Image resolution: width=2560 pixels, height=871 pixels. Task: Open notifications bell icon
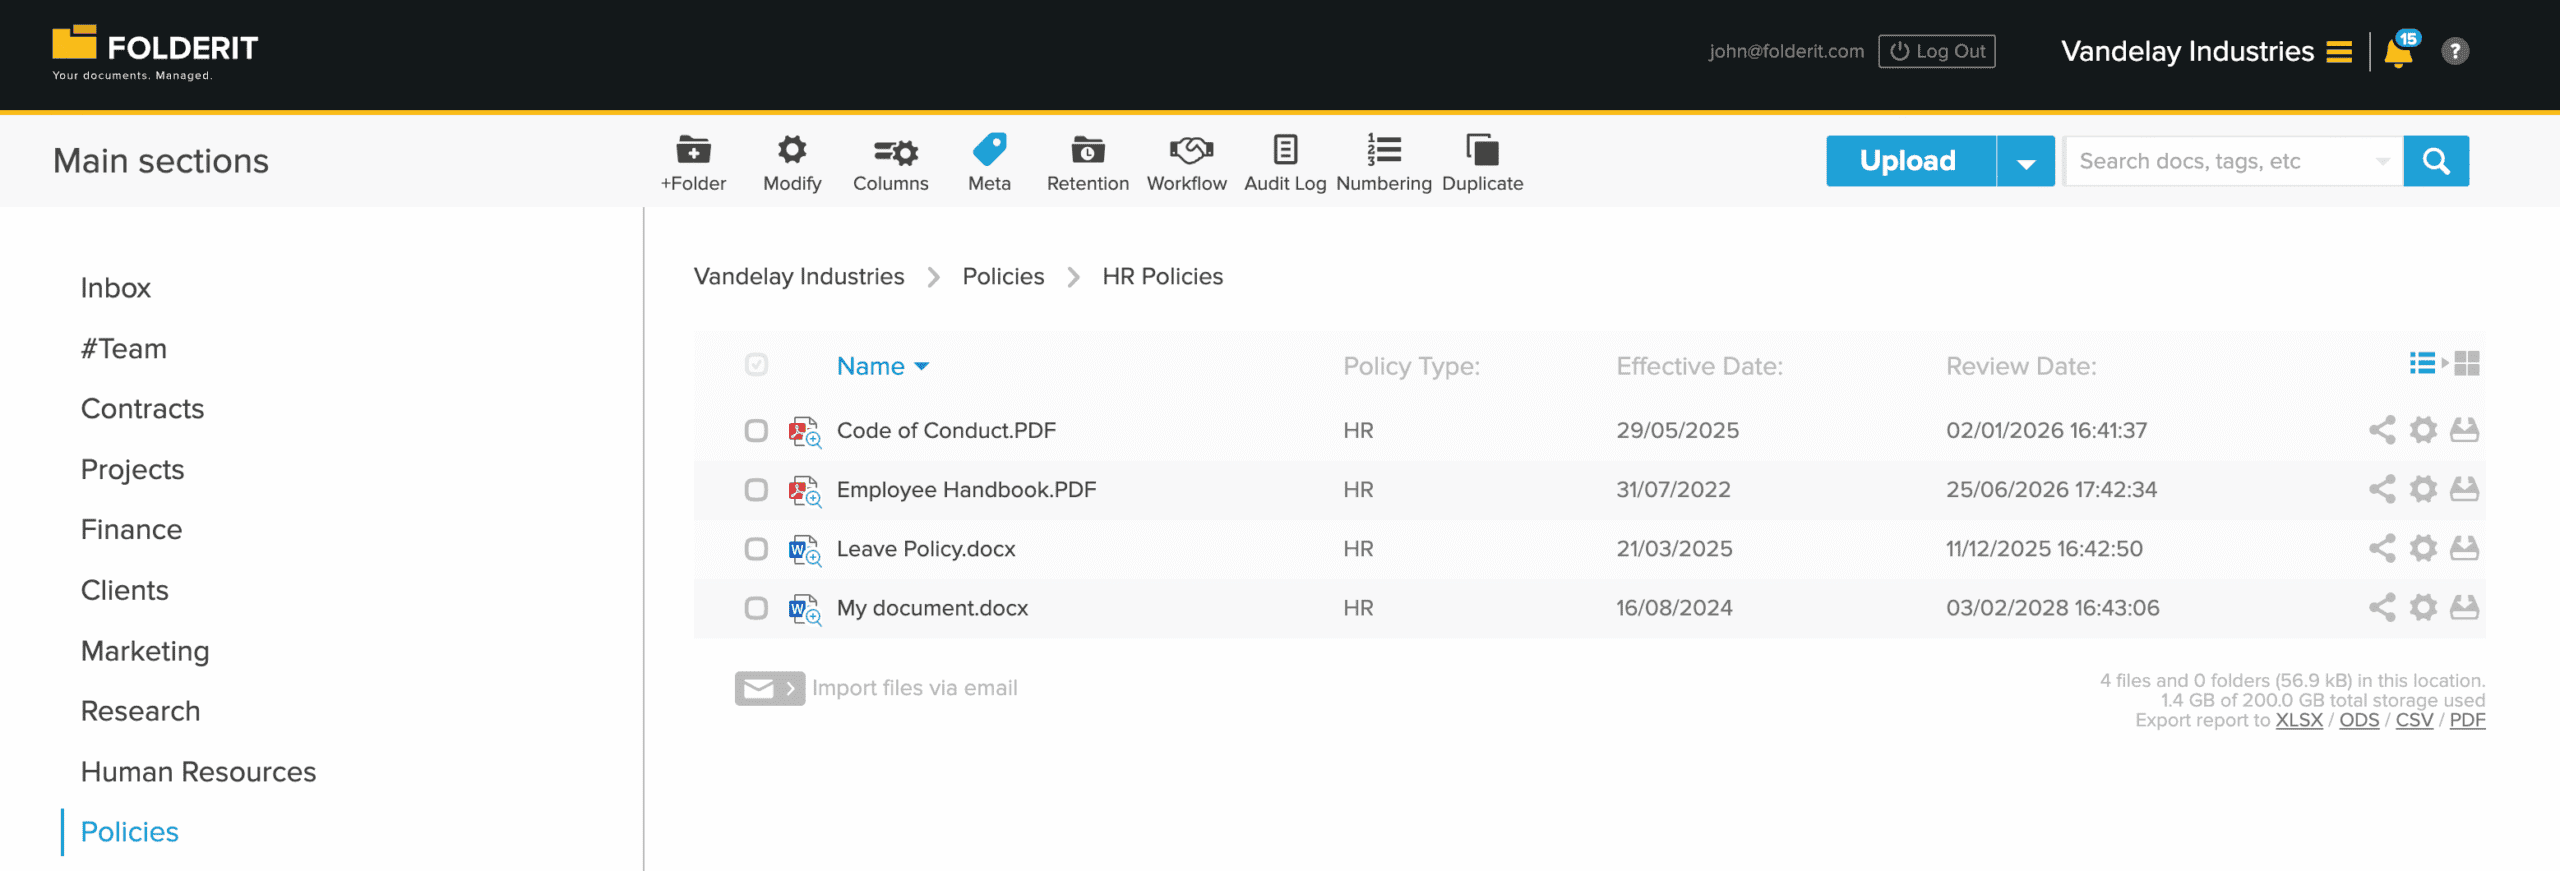click(x=2399, y=52)
